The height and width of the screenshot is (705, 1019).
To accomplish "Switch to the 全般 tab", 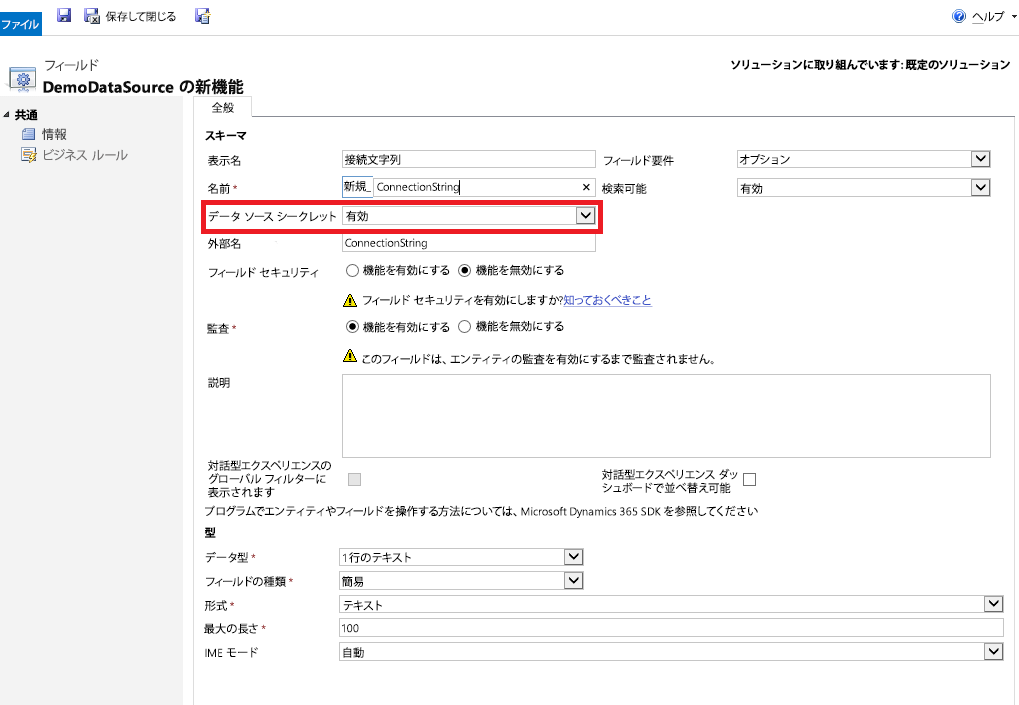I will [x=222, y=105].
